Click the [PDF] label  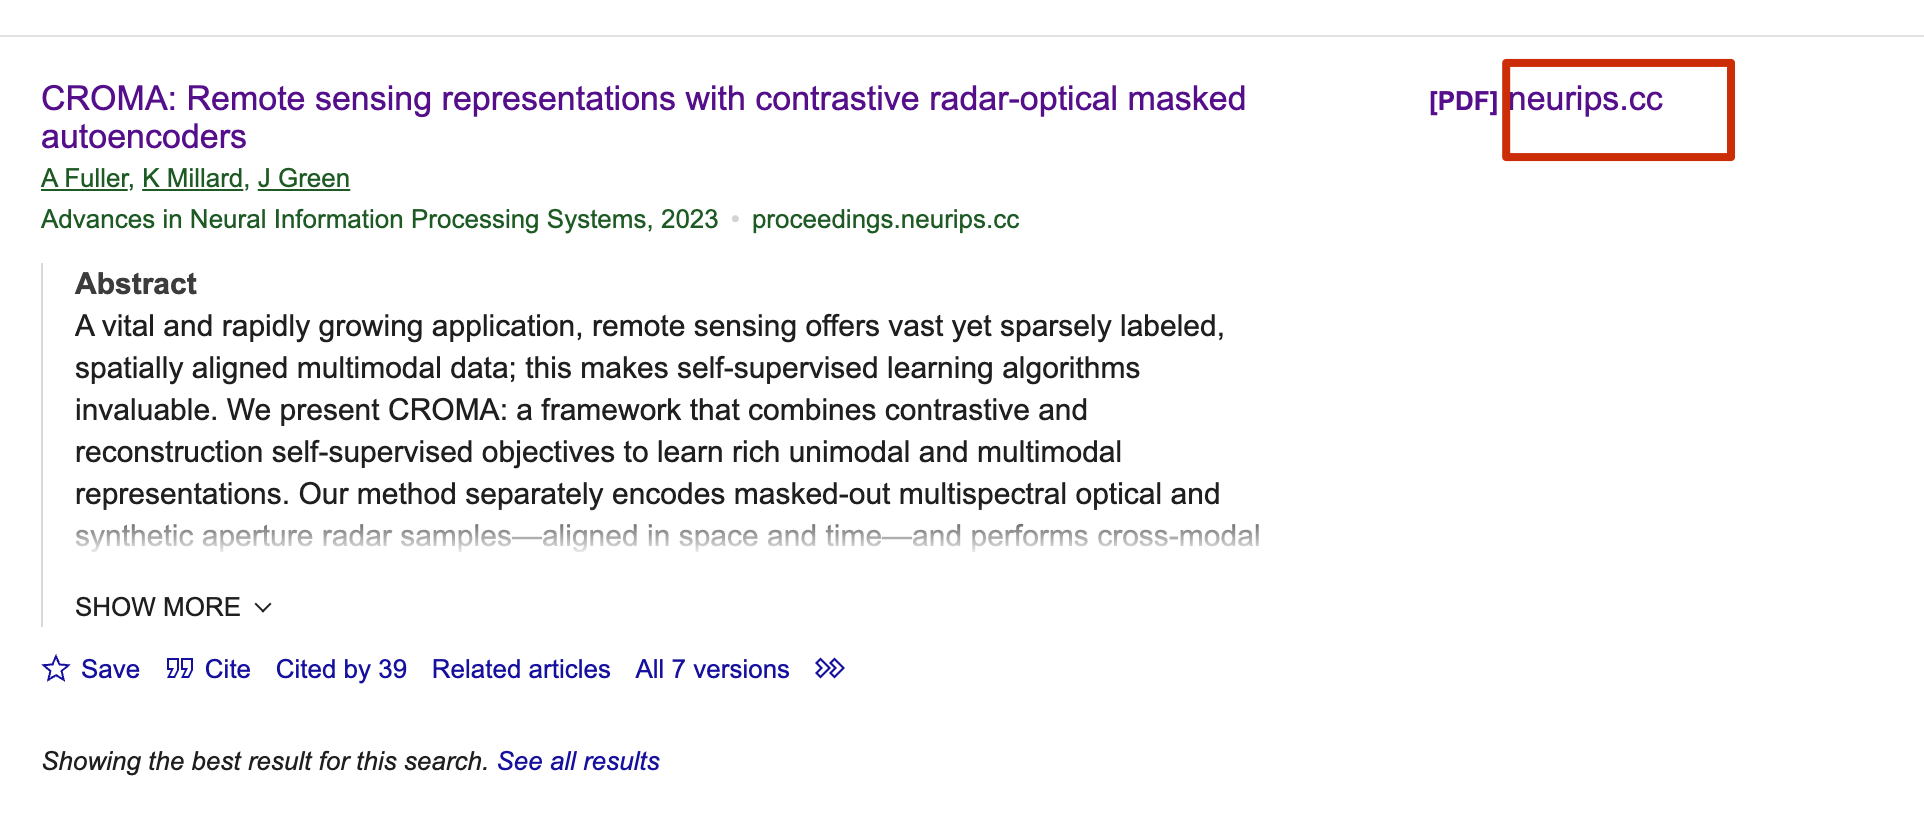click(1462, 101)
